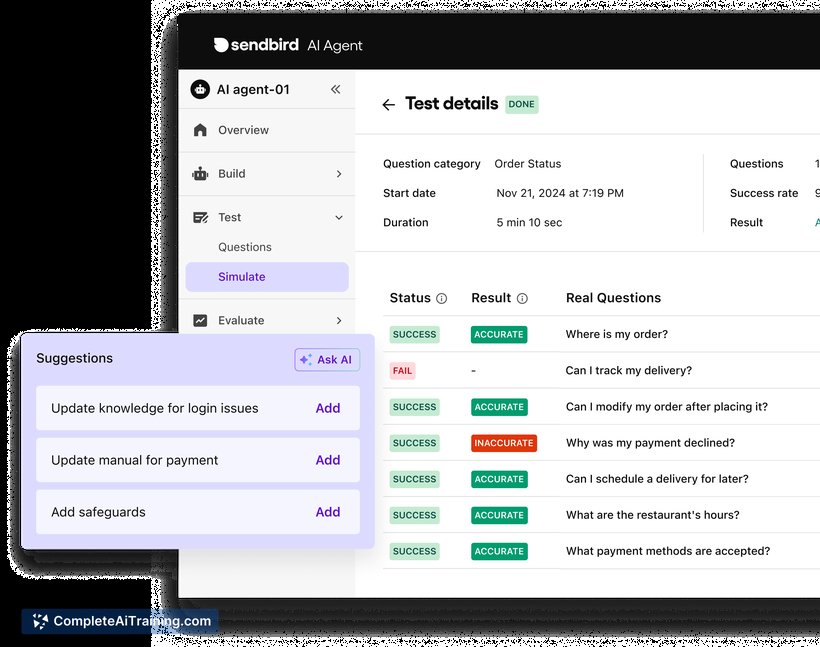This screenshot has height=647, width=820.
Task: Click the Build robot icon
Action: pos(200,174)
